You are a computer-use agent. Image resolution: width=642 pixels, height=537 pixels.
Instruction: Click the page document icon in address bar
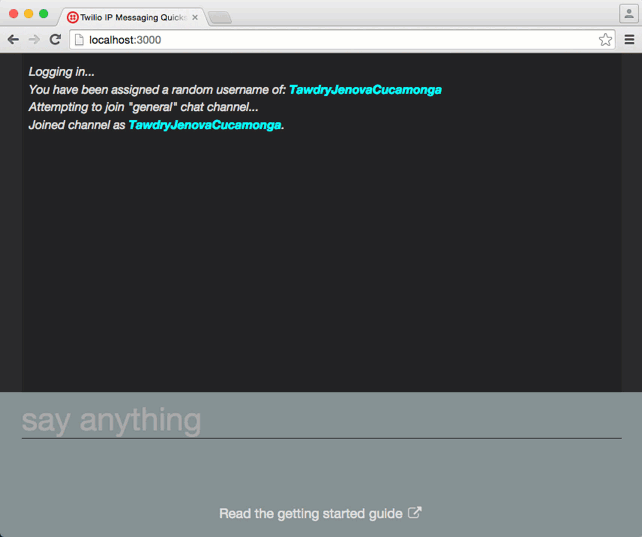coord(79,40)
